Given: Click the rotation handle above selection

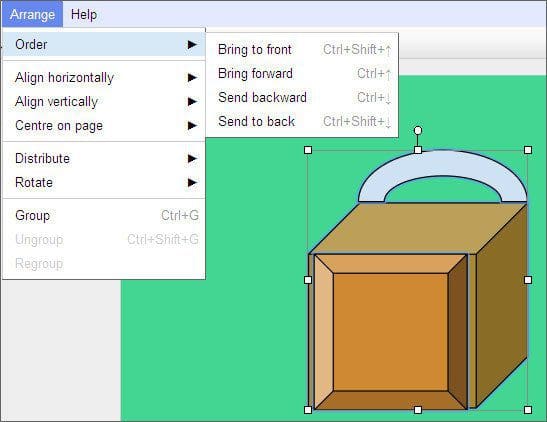Looking at the screenshot, I should 418,130.
